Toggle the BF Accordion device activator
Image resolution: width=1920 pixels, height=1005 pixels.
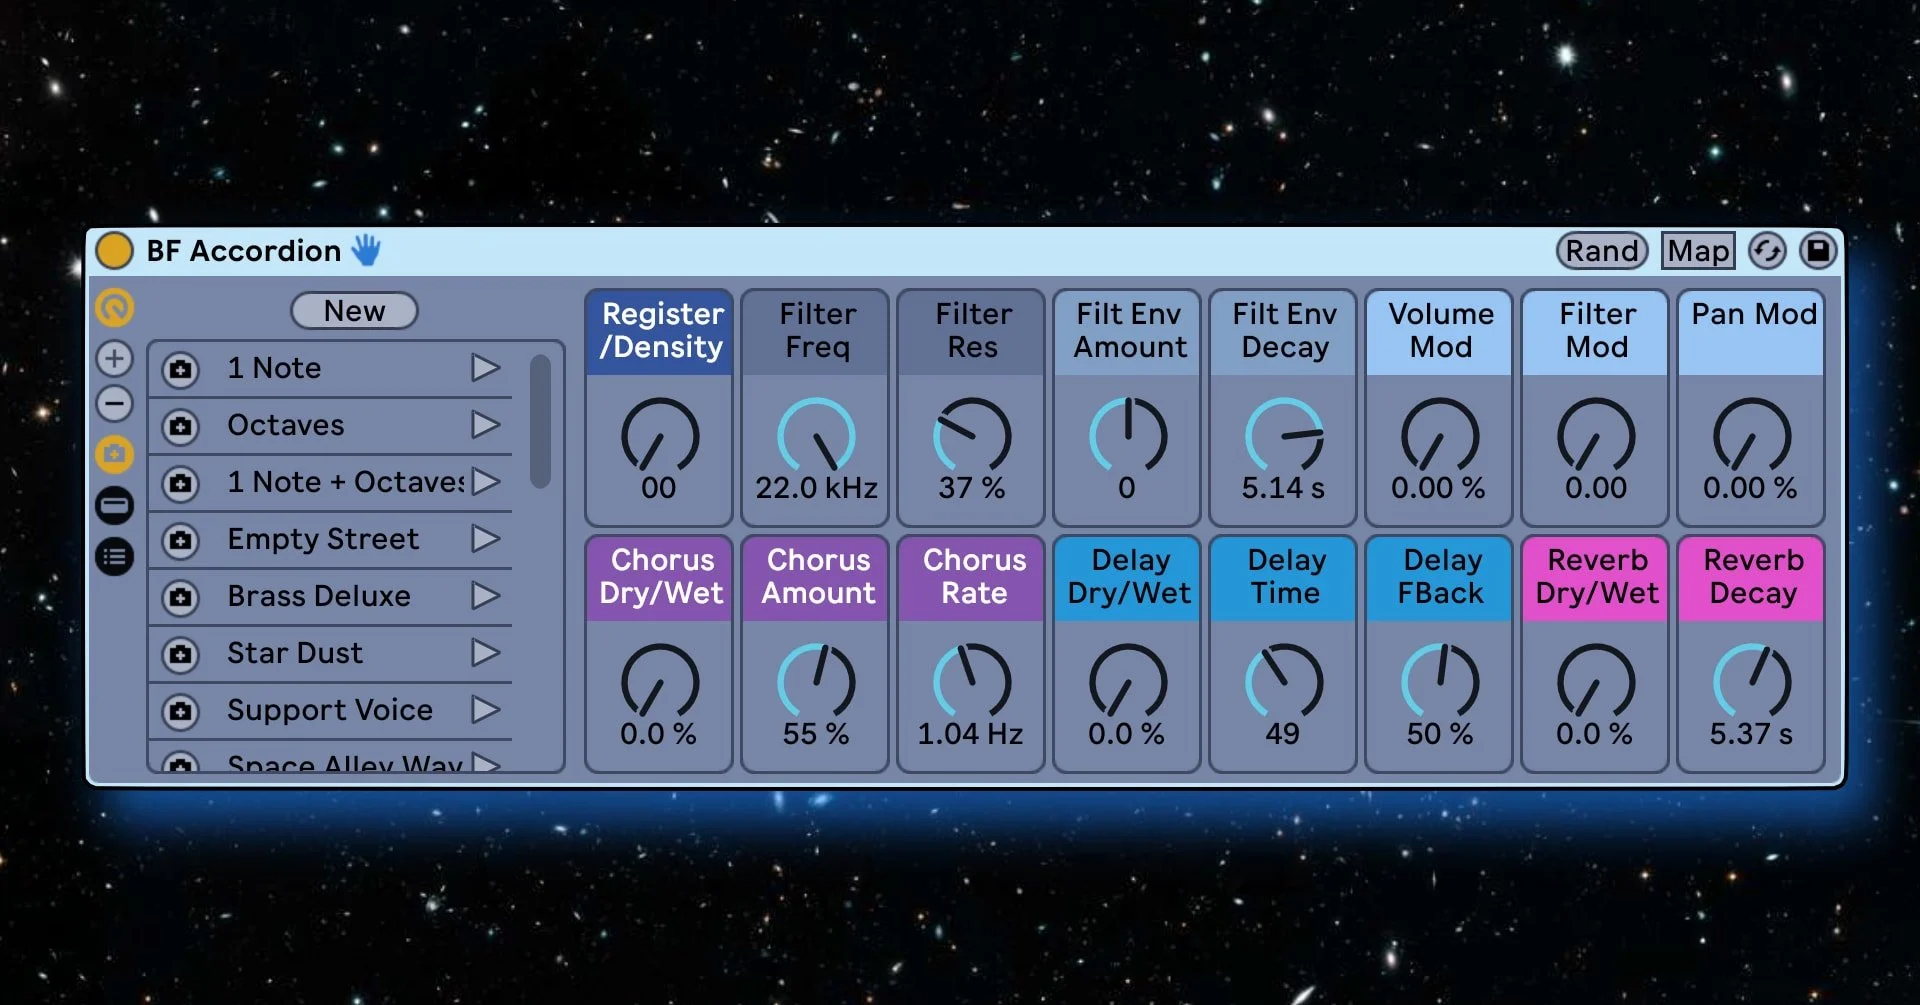pos(113,251)
